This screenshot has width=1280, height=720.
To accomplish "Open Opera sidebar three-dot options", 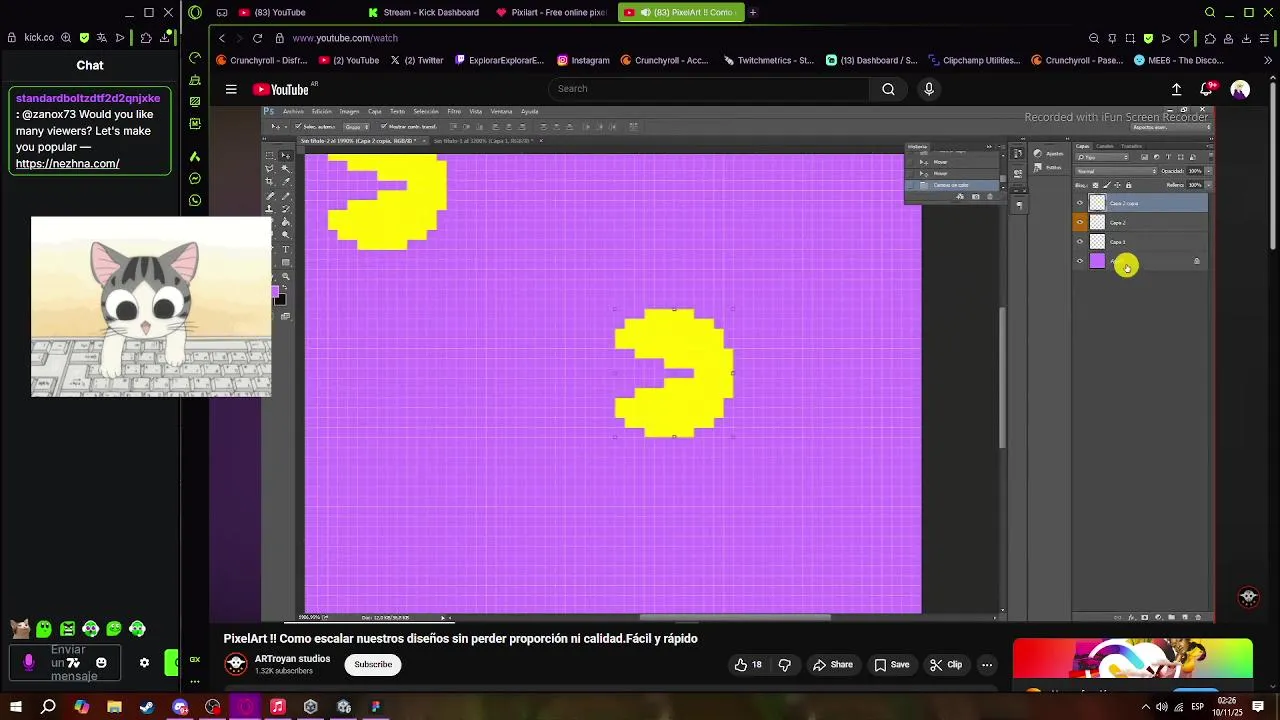I will point(195,682).
